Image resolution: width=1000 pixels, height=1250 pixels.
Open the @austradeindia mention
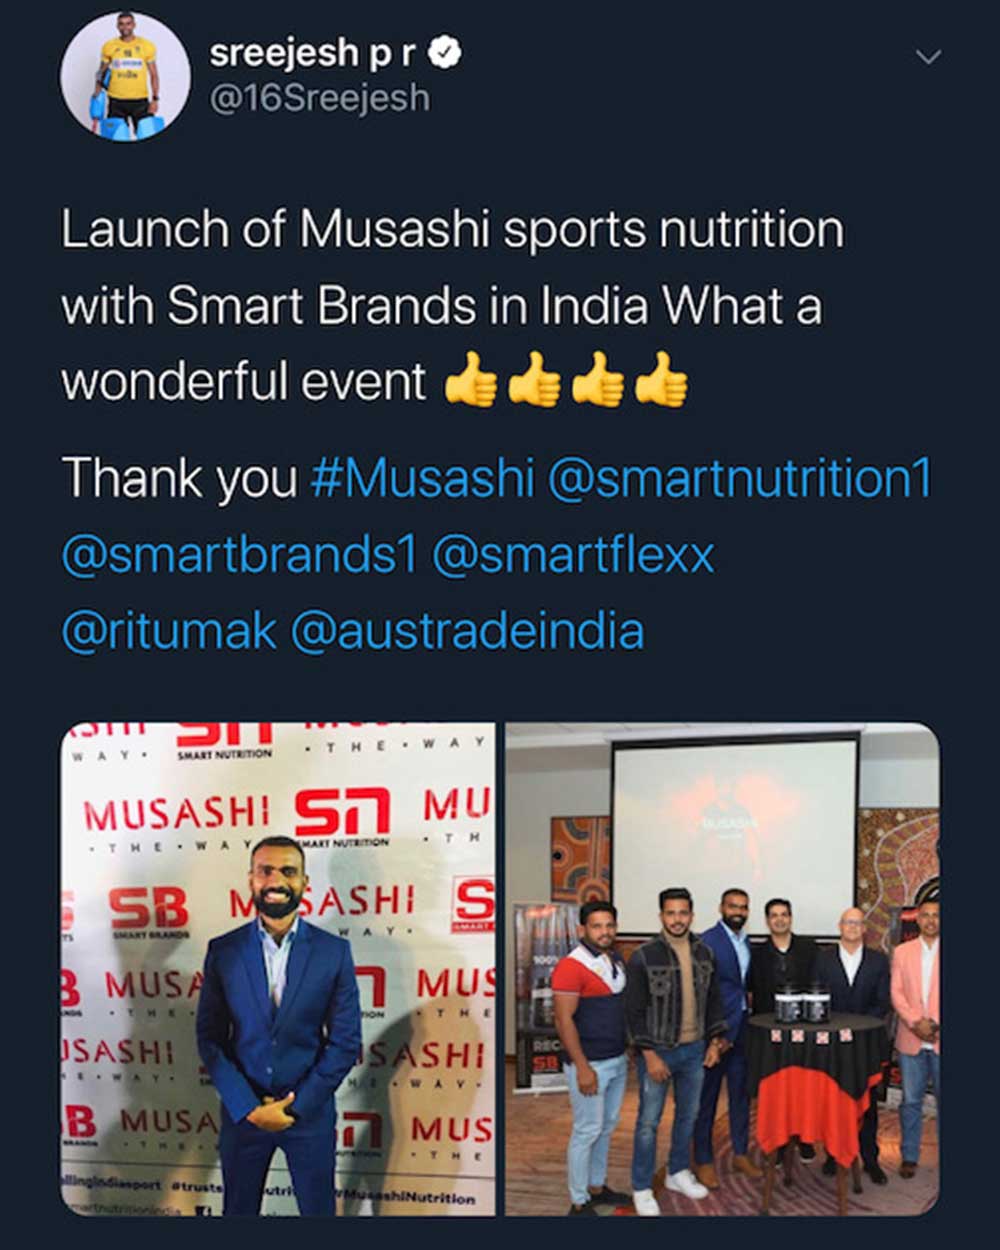[x=468, y=632]
